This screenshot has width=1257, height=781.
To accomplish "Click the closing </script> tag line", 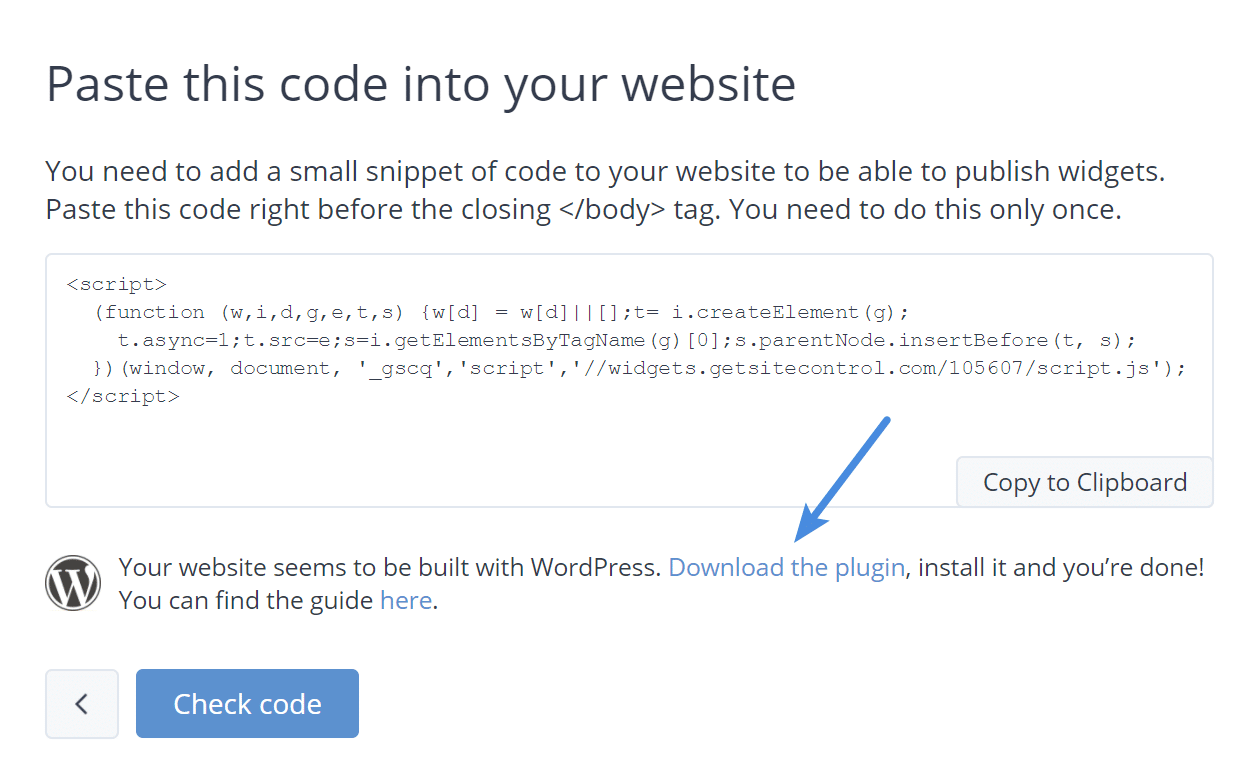I will click(123, 396).
